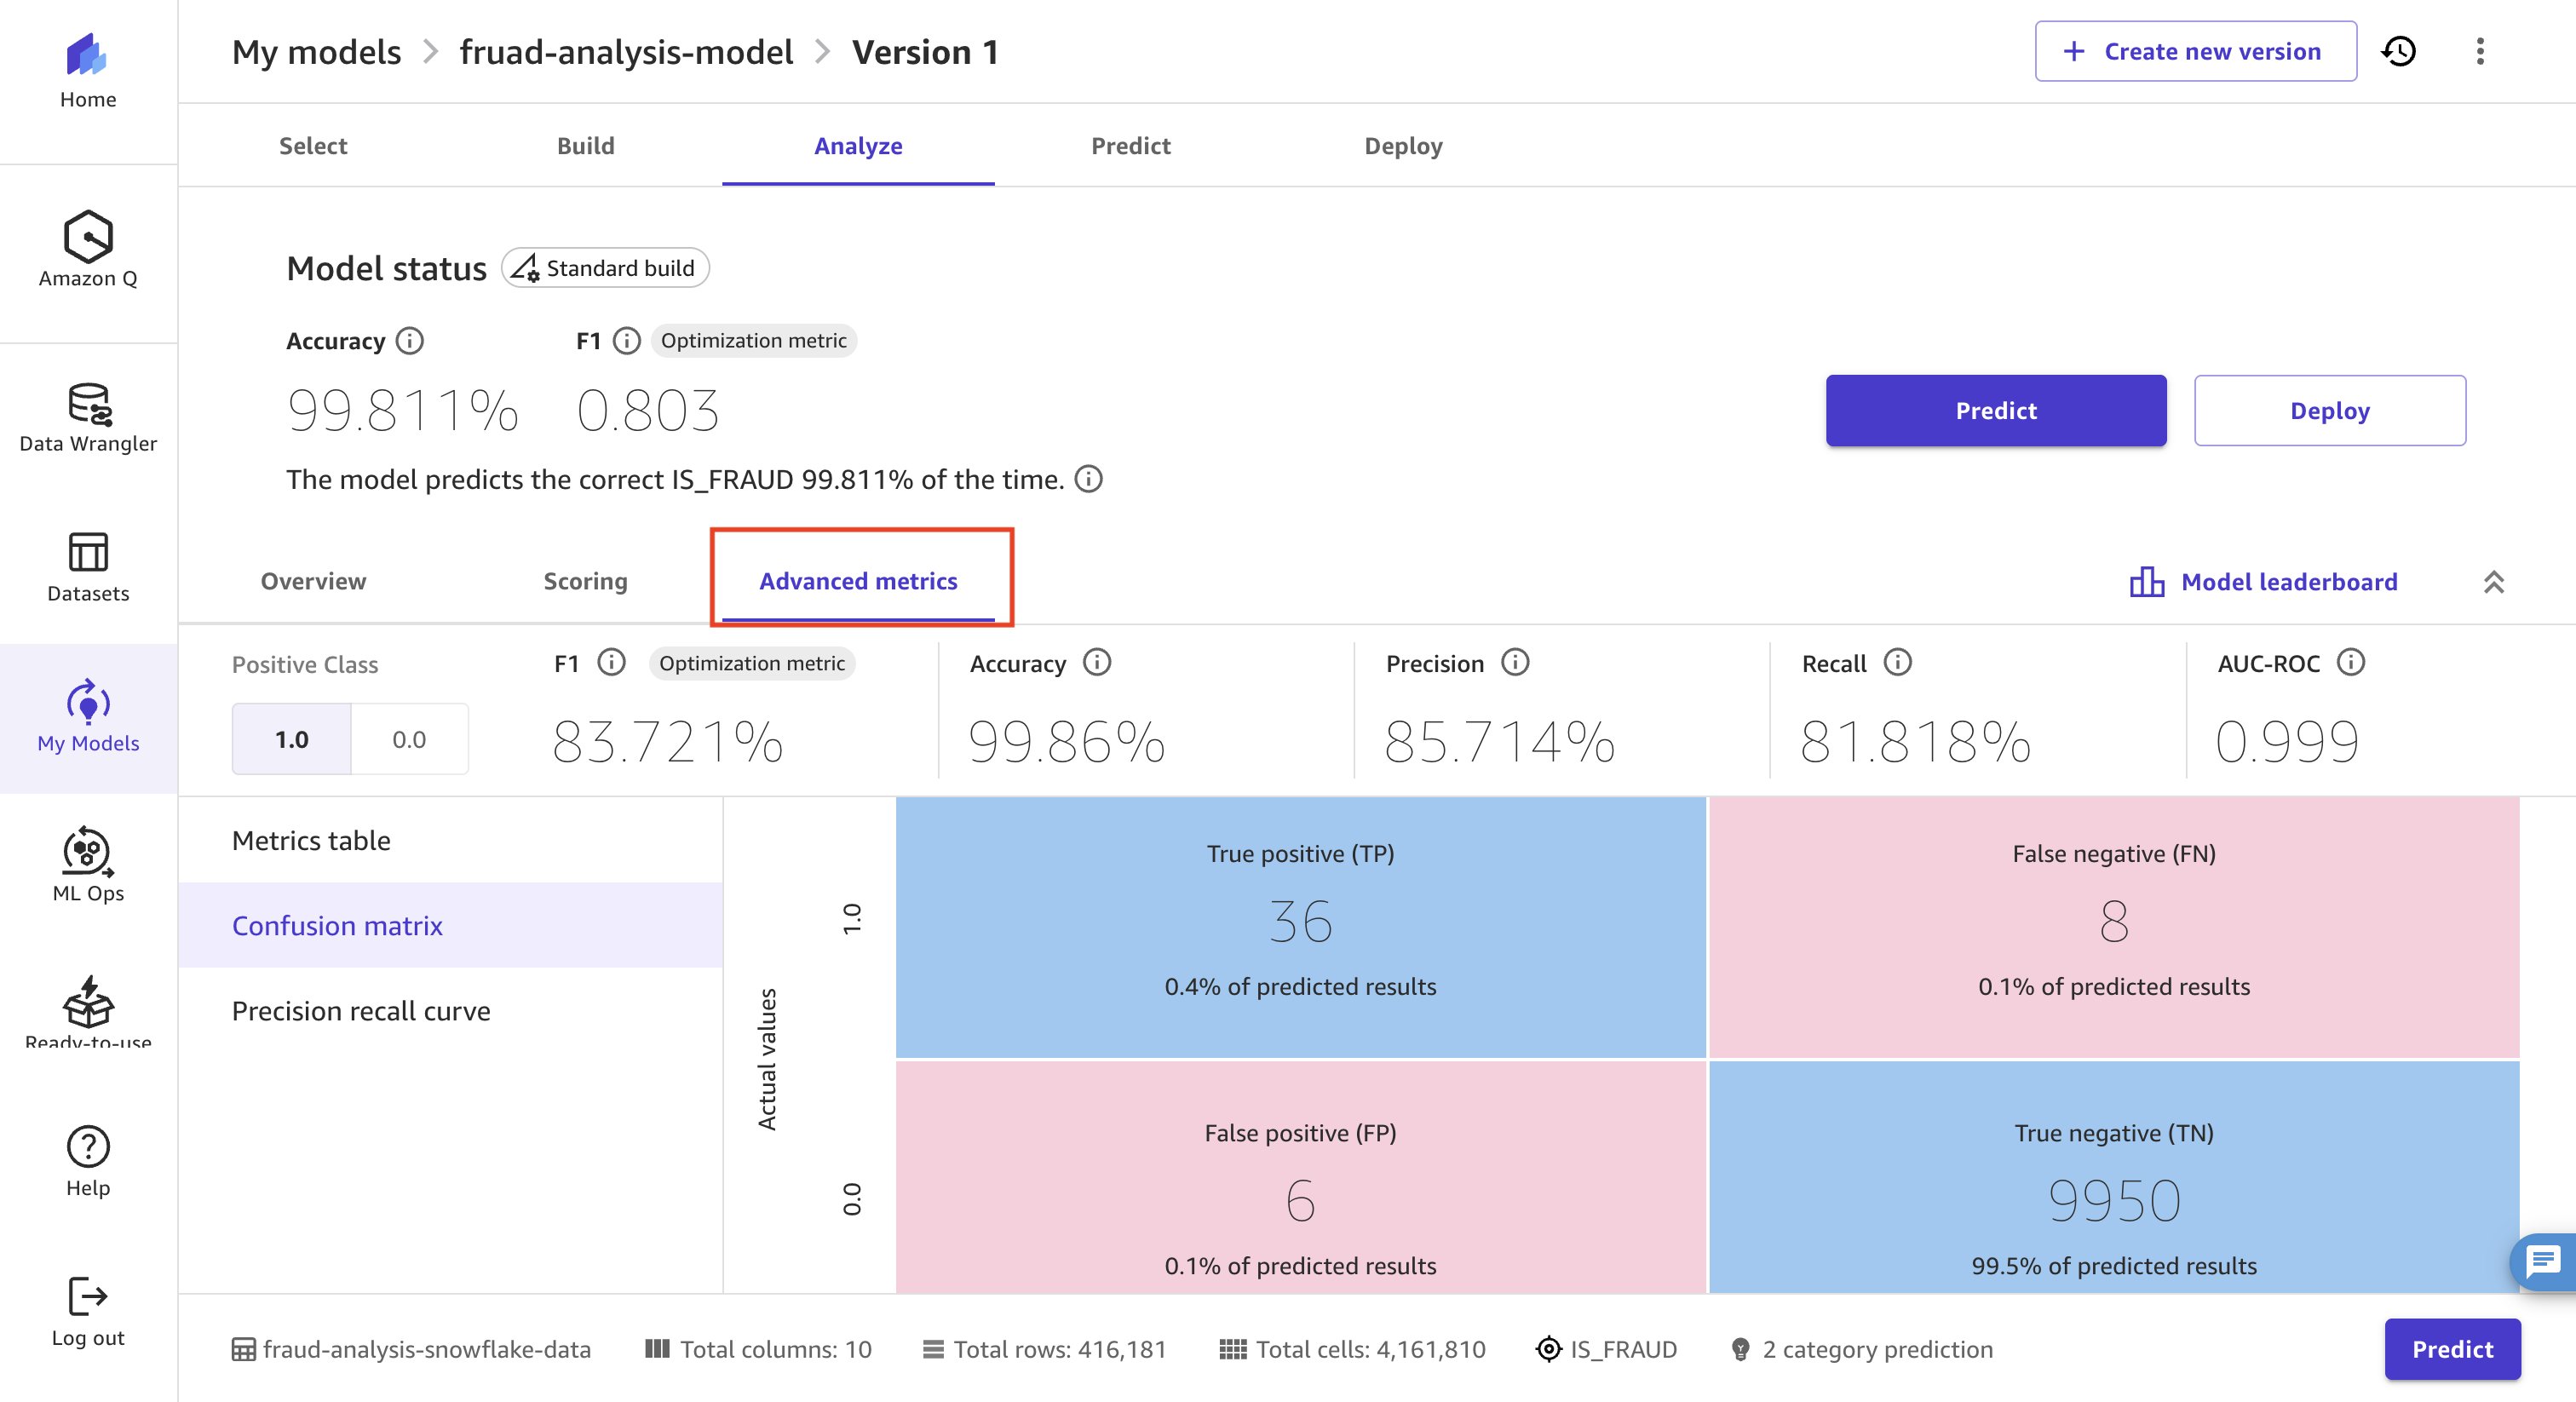Go to Home in sidebar
2576x1402 pixels.
tap(88, 71)
